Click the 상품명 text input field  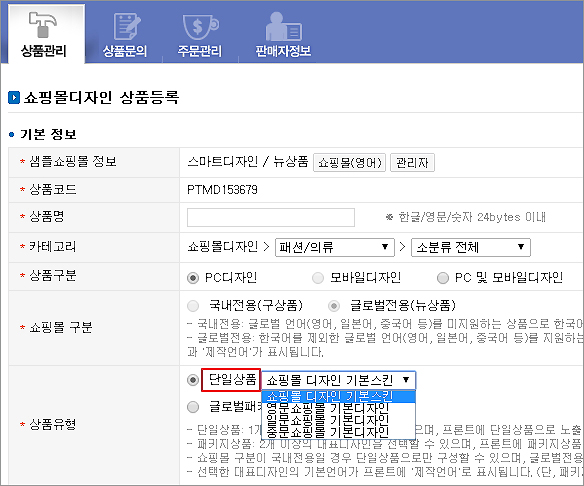271,217
